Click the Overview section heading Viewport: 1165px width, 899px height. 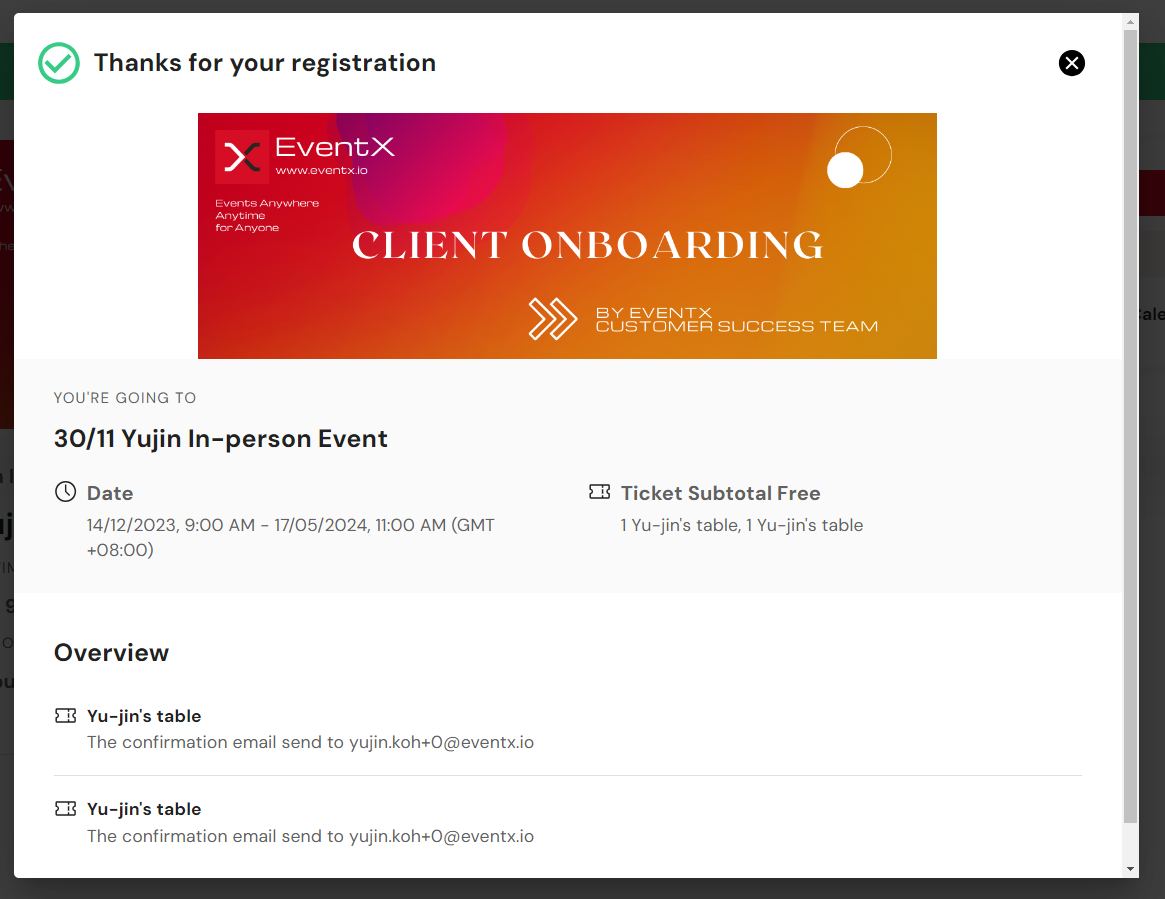(x=111, y=652)
